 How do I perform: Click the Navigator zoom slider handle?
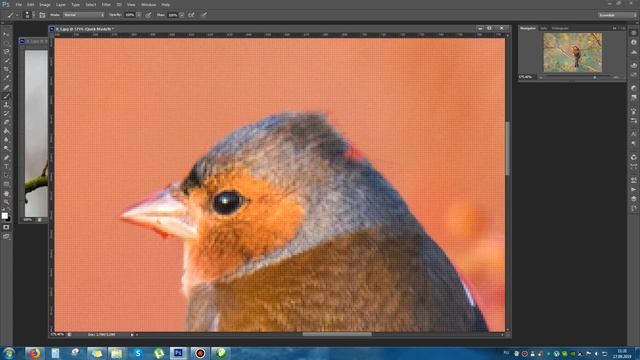(x=595, y=77)
